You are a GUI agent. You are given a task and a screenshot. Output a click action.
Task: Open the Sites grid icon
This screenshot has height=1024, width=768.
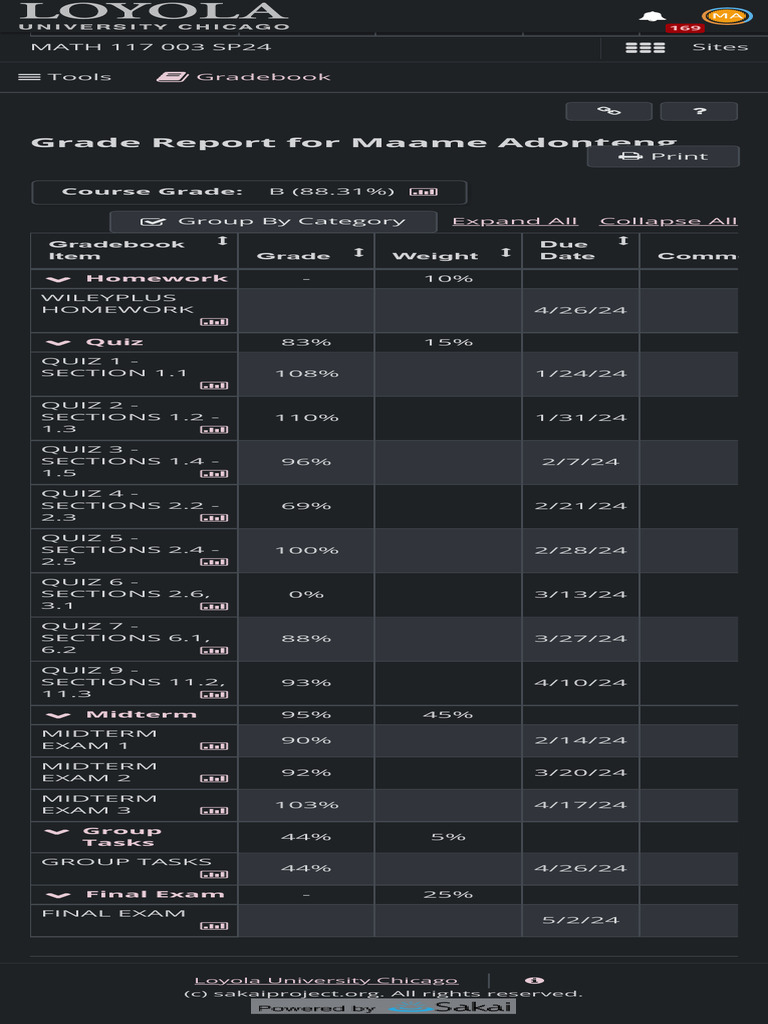coord(645,47)
